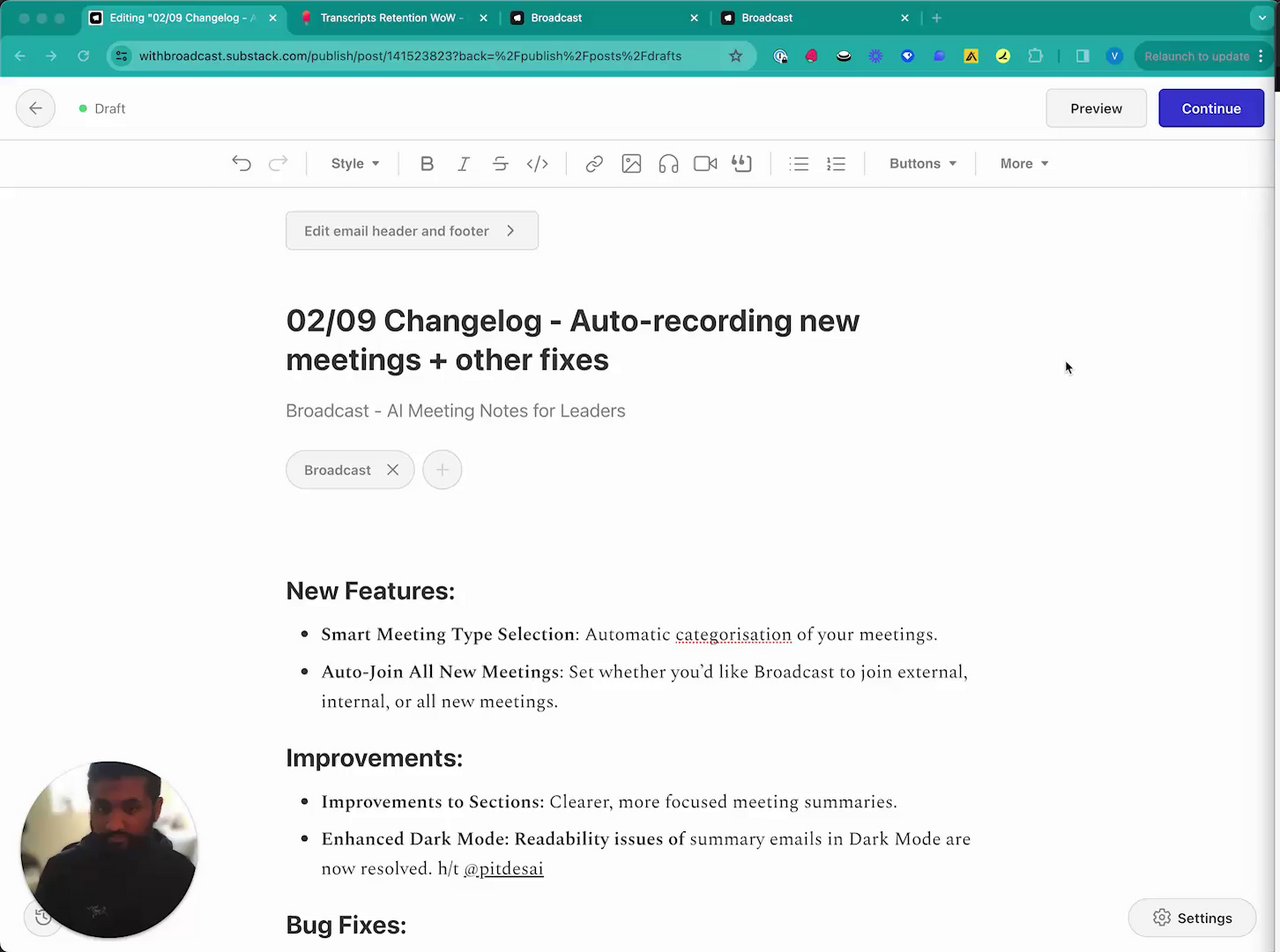Viewport: 1280px width, 952px height.
Task: Open post Settings
Action: pos(1192,918)
